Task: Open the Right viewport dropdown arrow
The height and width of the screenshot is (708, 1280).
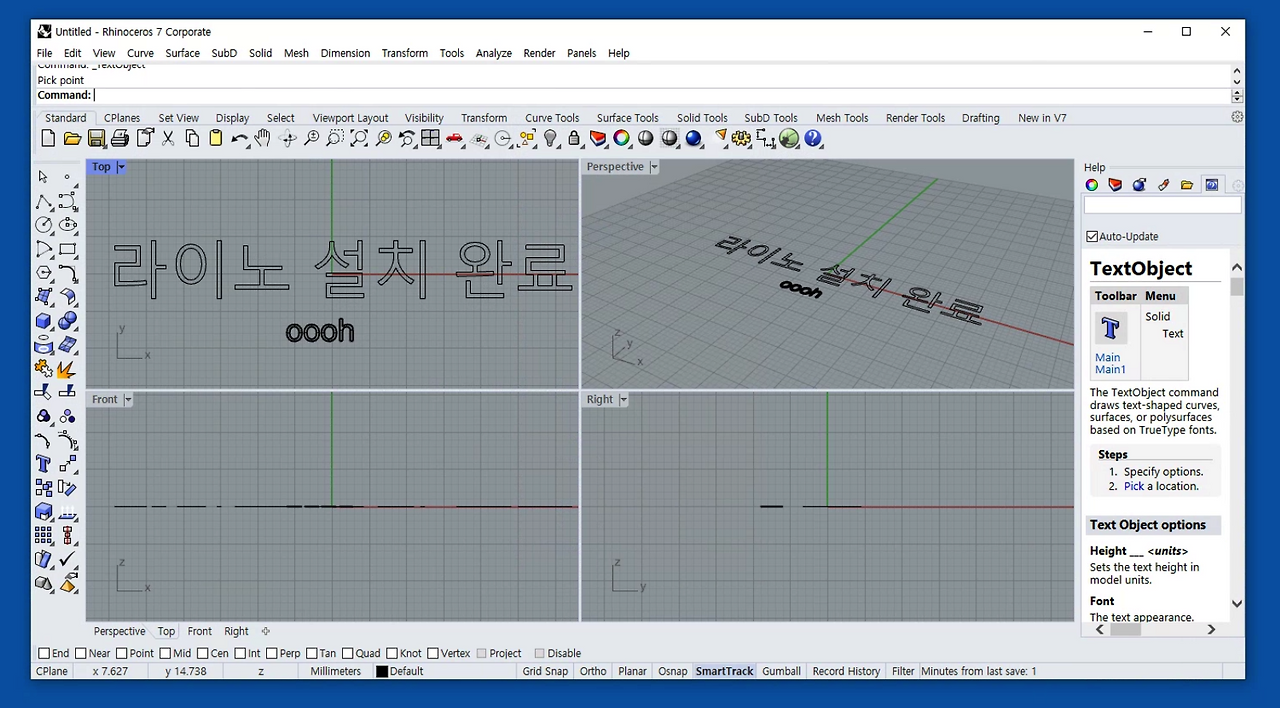Action: click(x=623, y=399)
